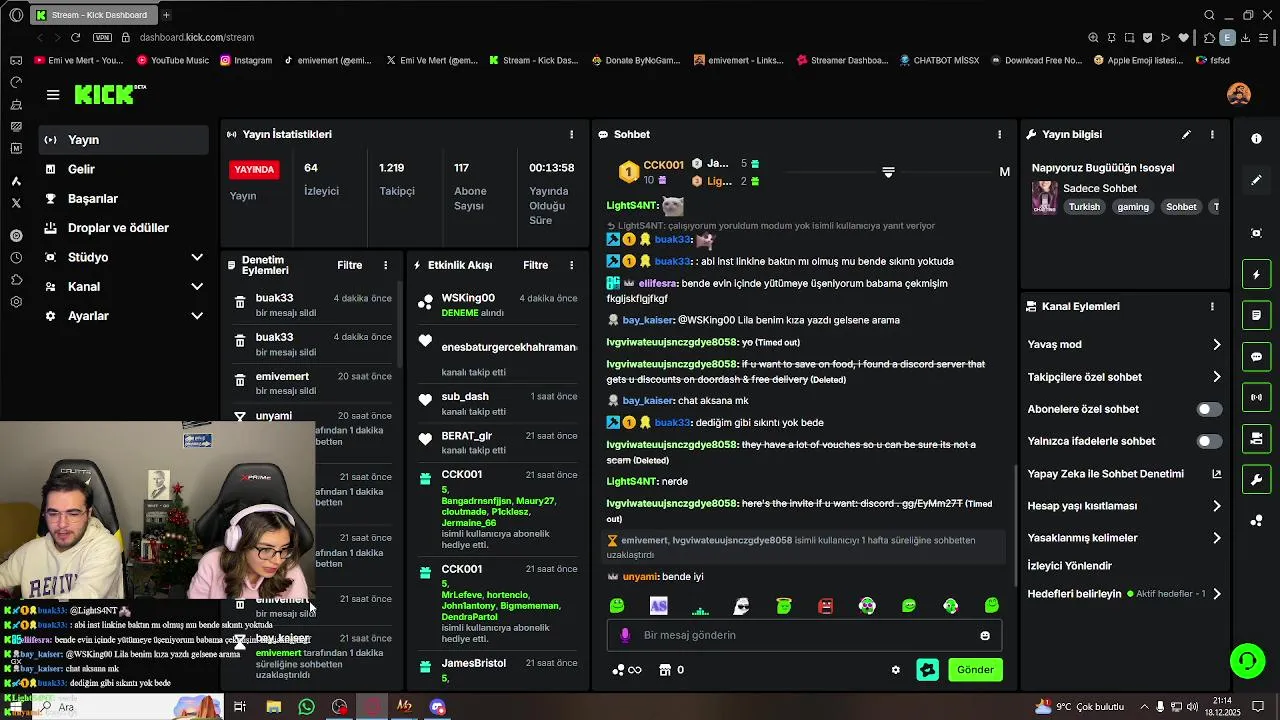Screen dimensions: 1280x720
Task: Open the green headset support button
Action: point(1247,660)
